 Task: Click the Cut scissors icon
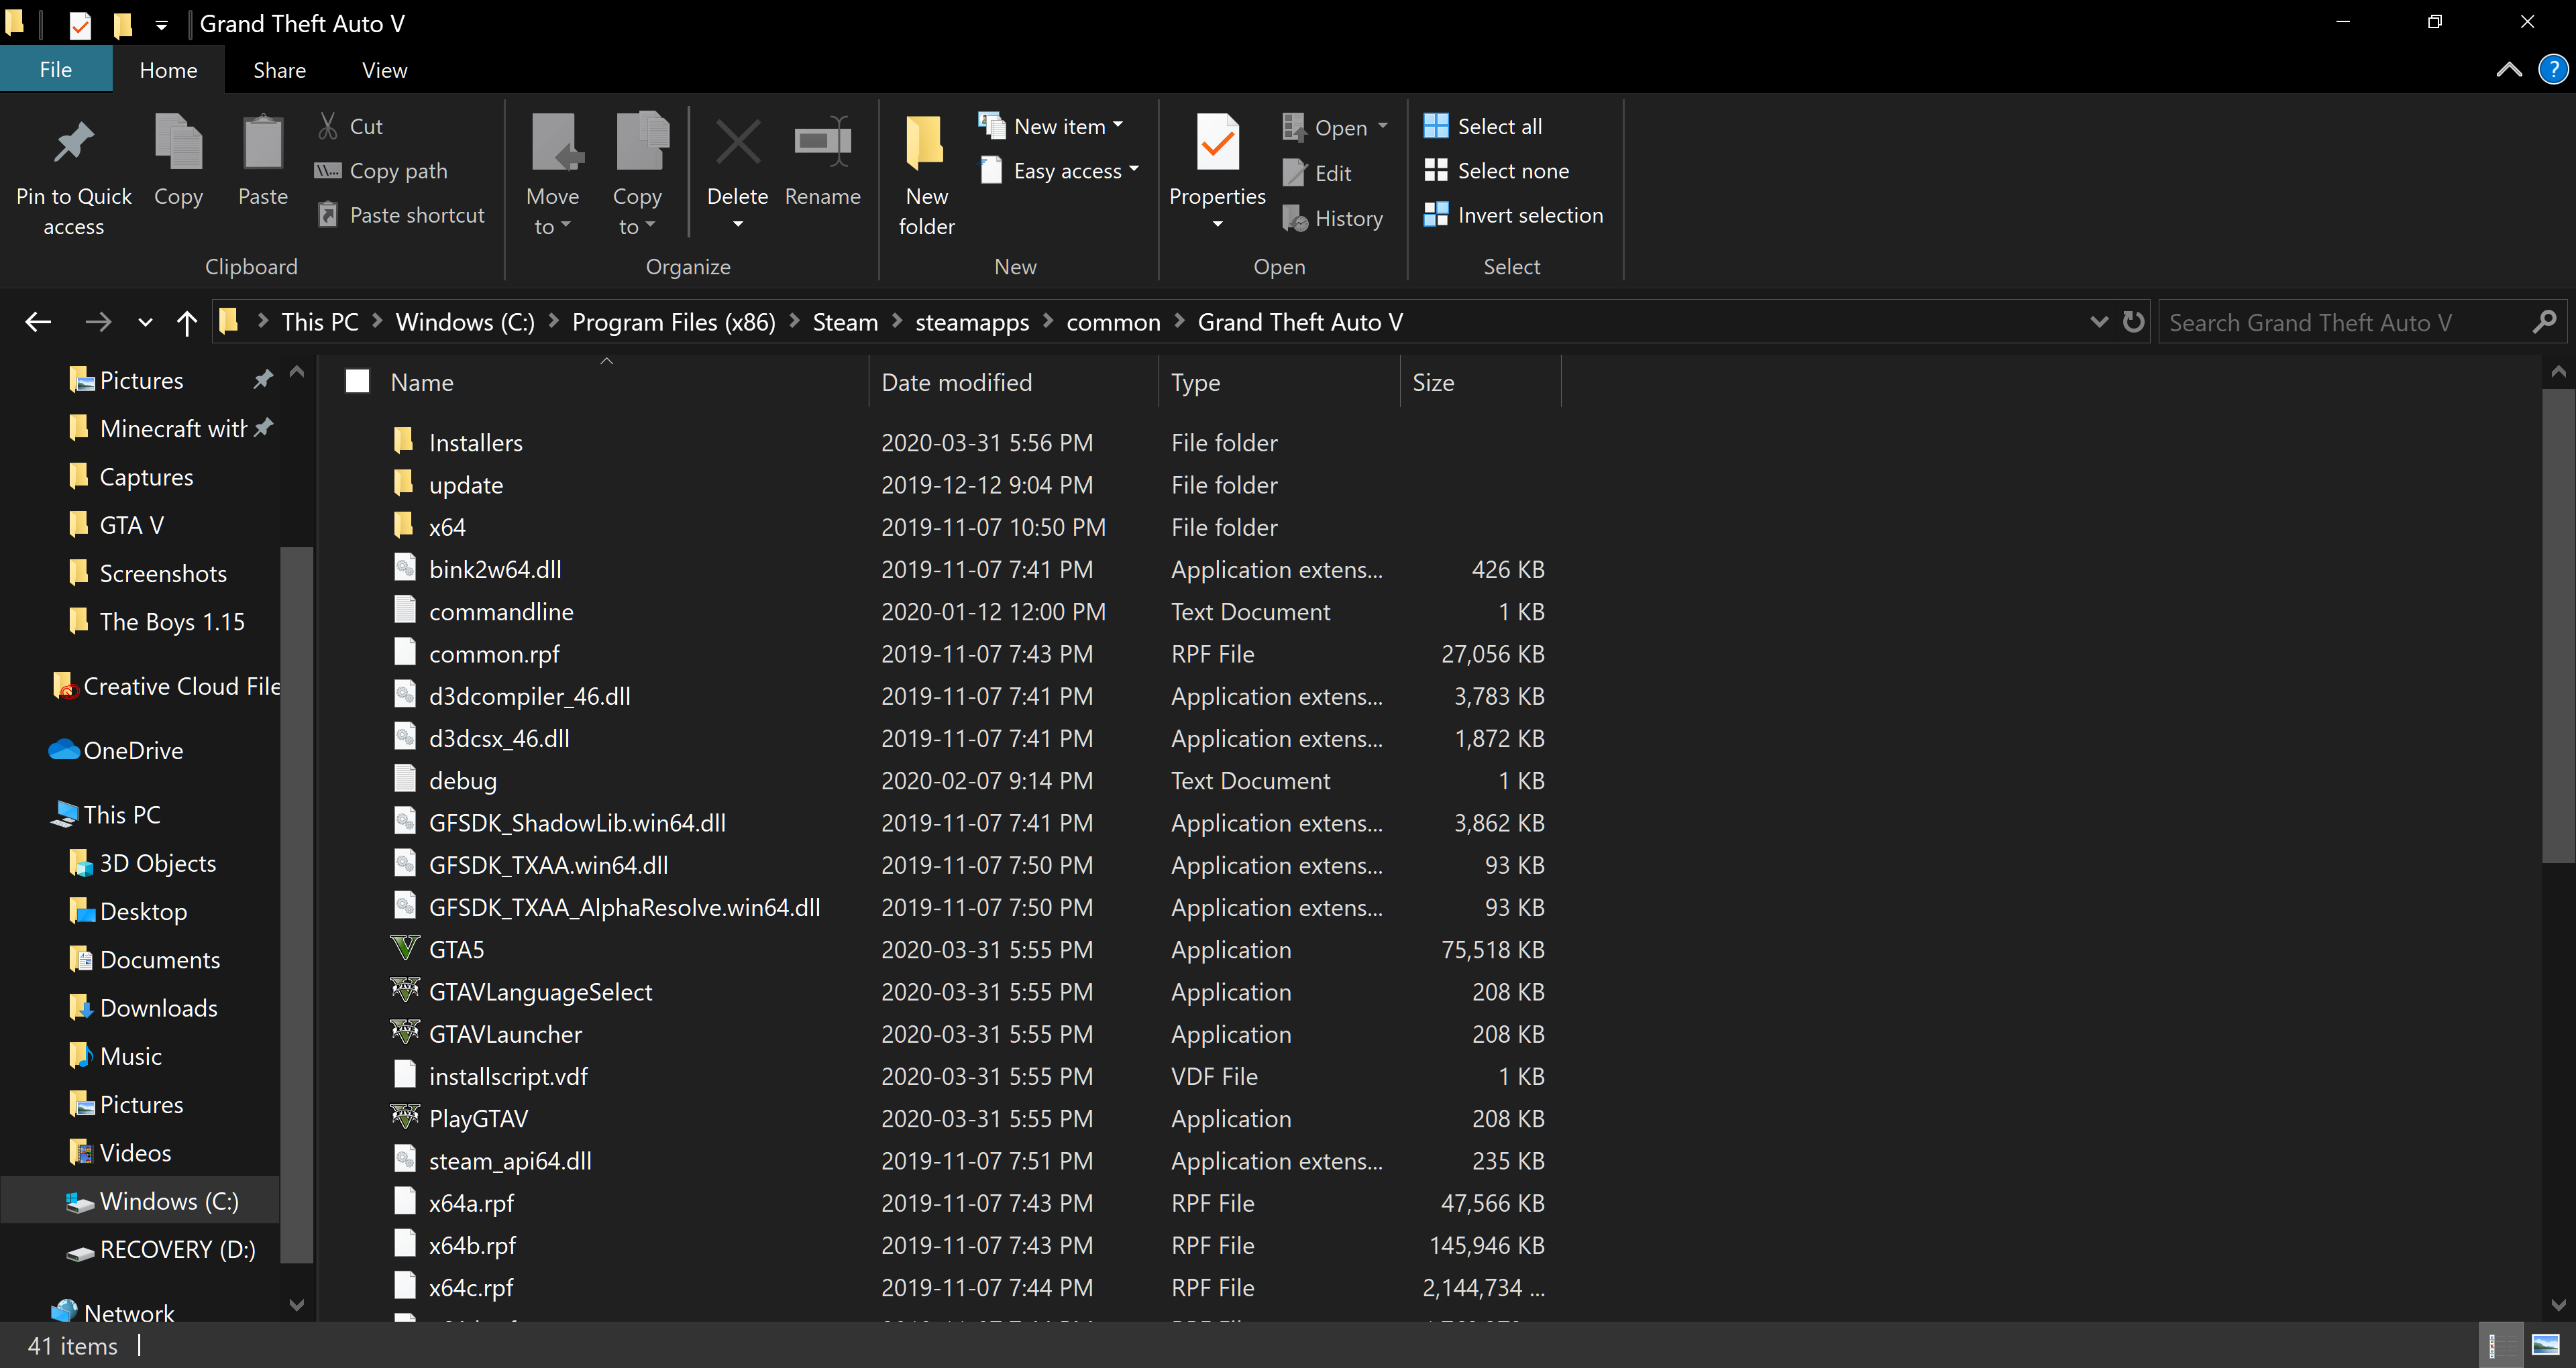coord(328,126)
